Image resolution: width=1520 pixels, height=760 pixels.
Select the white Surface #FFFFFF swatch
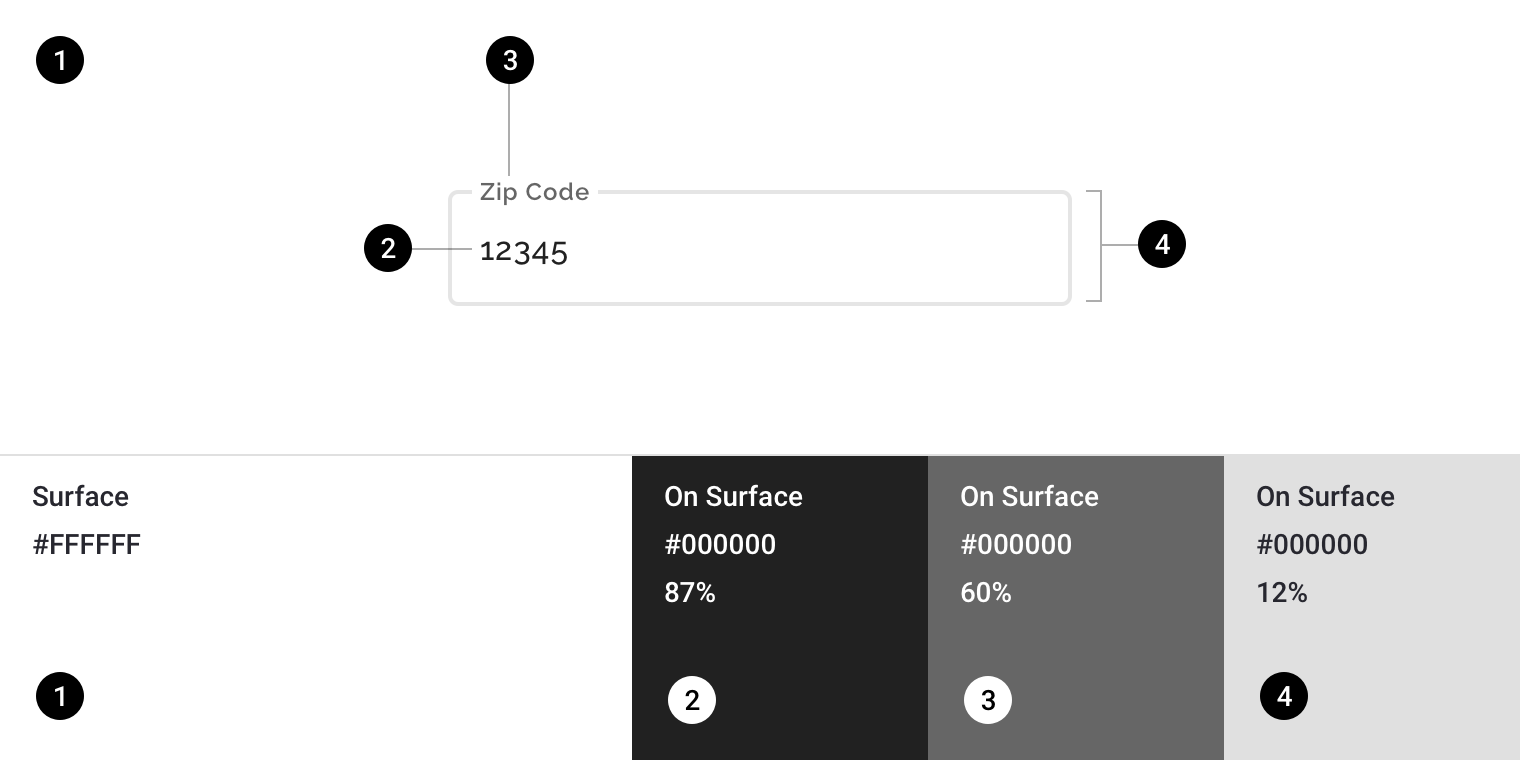pyautogui.click(x=316, y=608)
